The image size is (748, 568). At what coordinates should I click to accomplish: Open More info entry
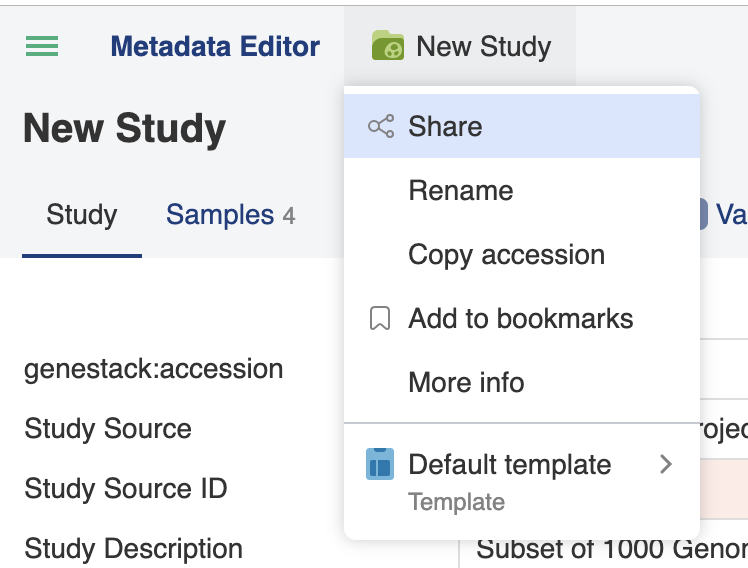pyautogui.click(x=522, y=382)
